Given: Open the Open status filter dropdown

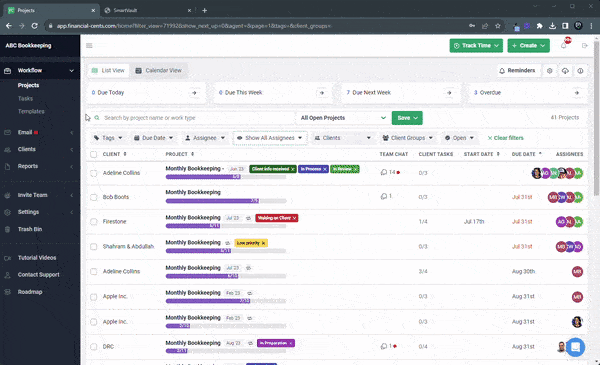Looking at the screenshot, I should click(459, 138).
